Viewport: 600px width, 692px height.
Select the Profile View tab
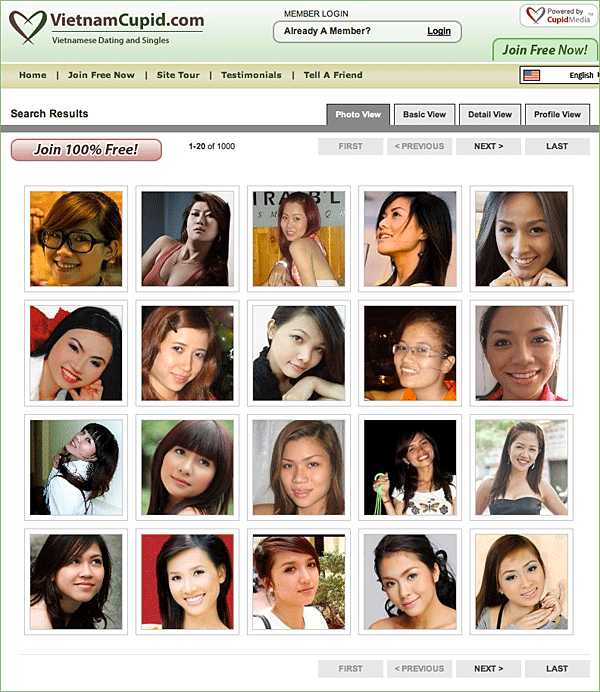(557, 114)
